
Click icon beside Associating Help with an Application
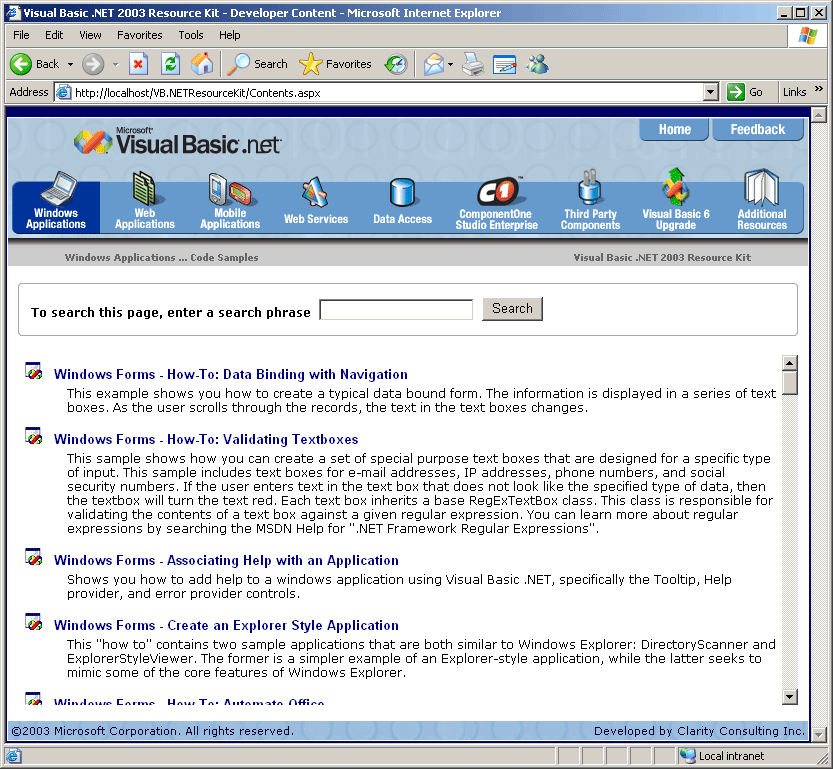coord(33,557)
